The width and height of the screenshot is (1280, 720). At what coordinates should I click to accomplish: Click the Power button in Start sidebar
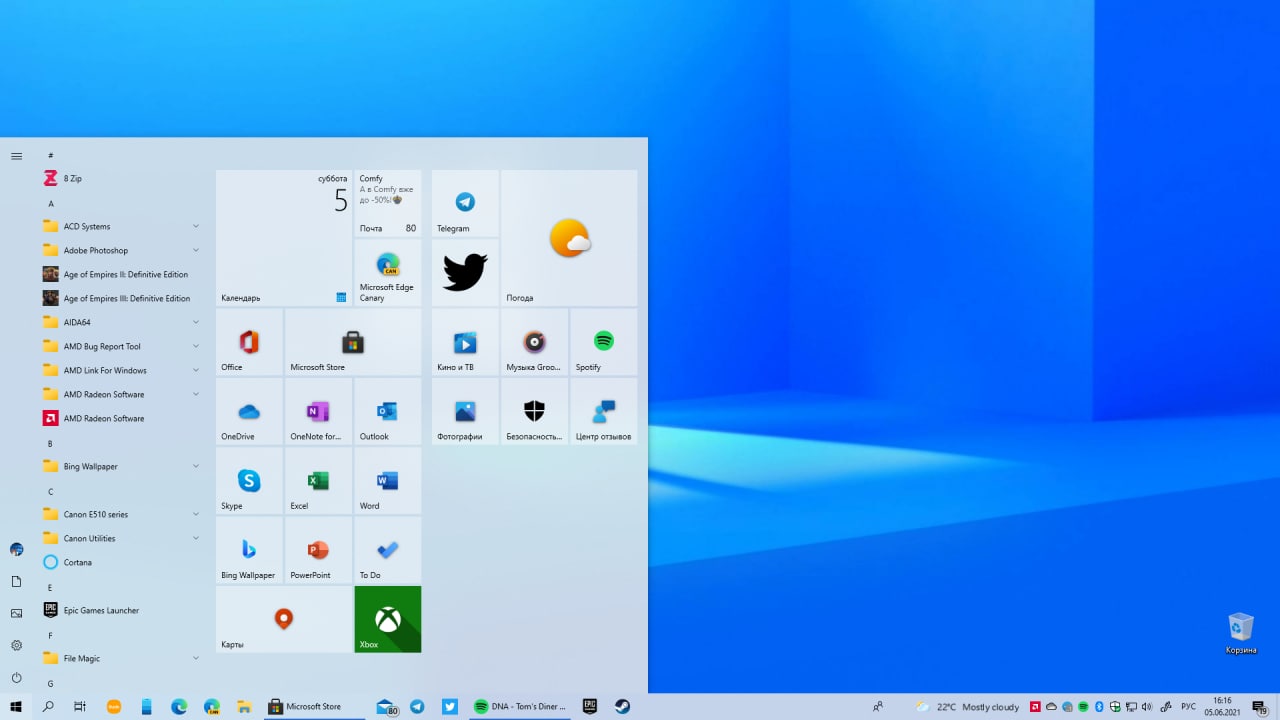click(x=16, y=677)
